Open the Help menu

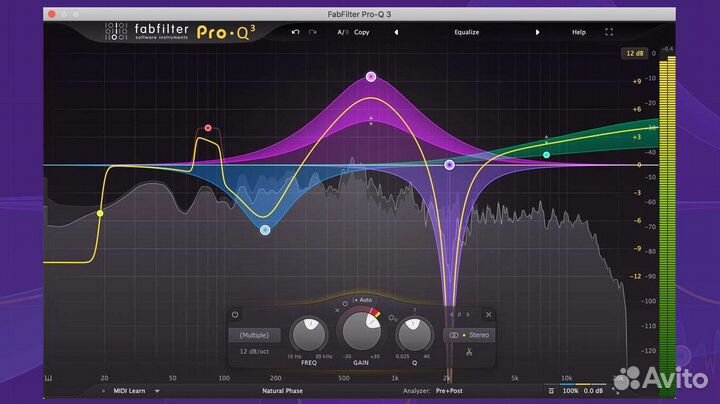(x=578, y=32)
